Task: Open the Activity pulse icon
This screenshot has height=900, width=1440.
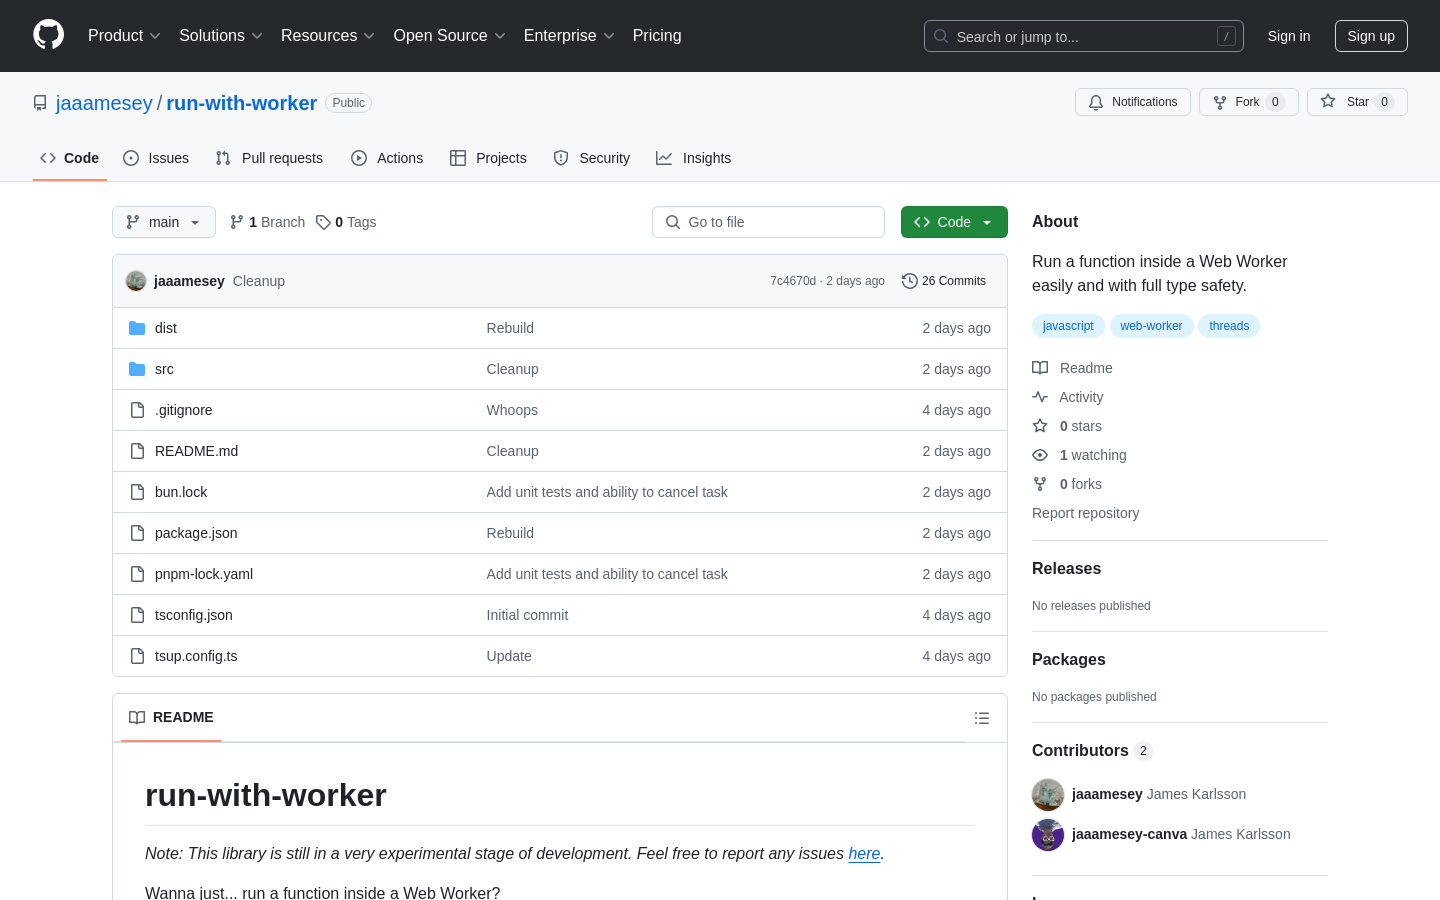Action: 1040,397
